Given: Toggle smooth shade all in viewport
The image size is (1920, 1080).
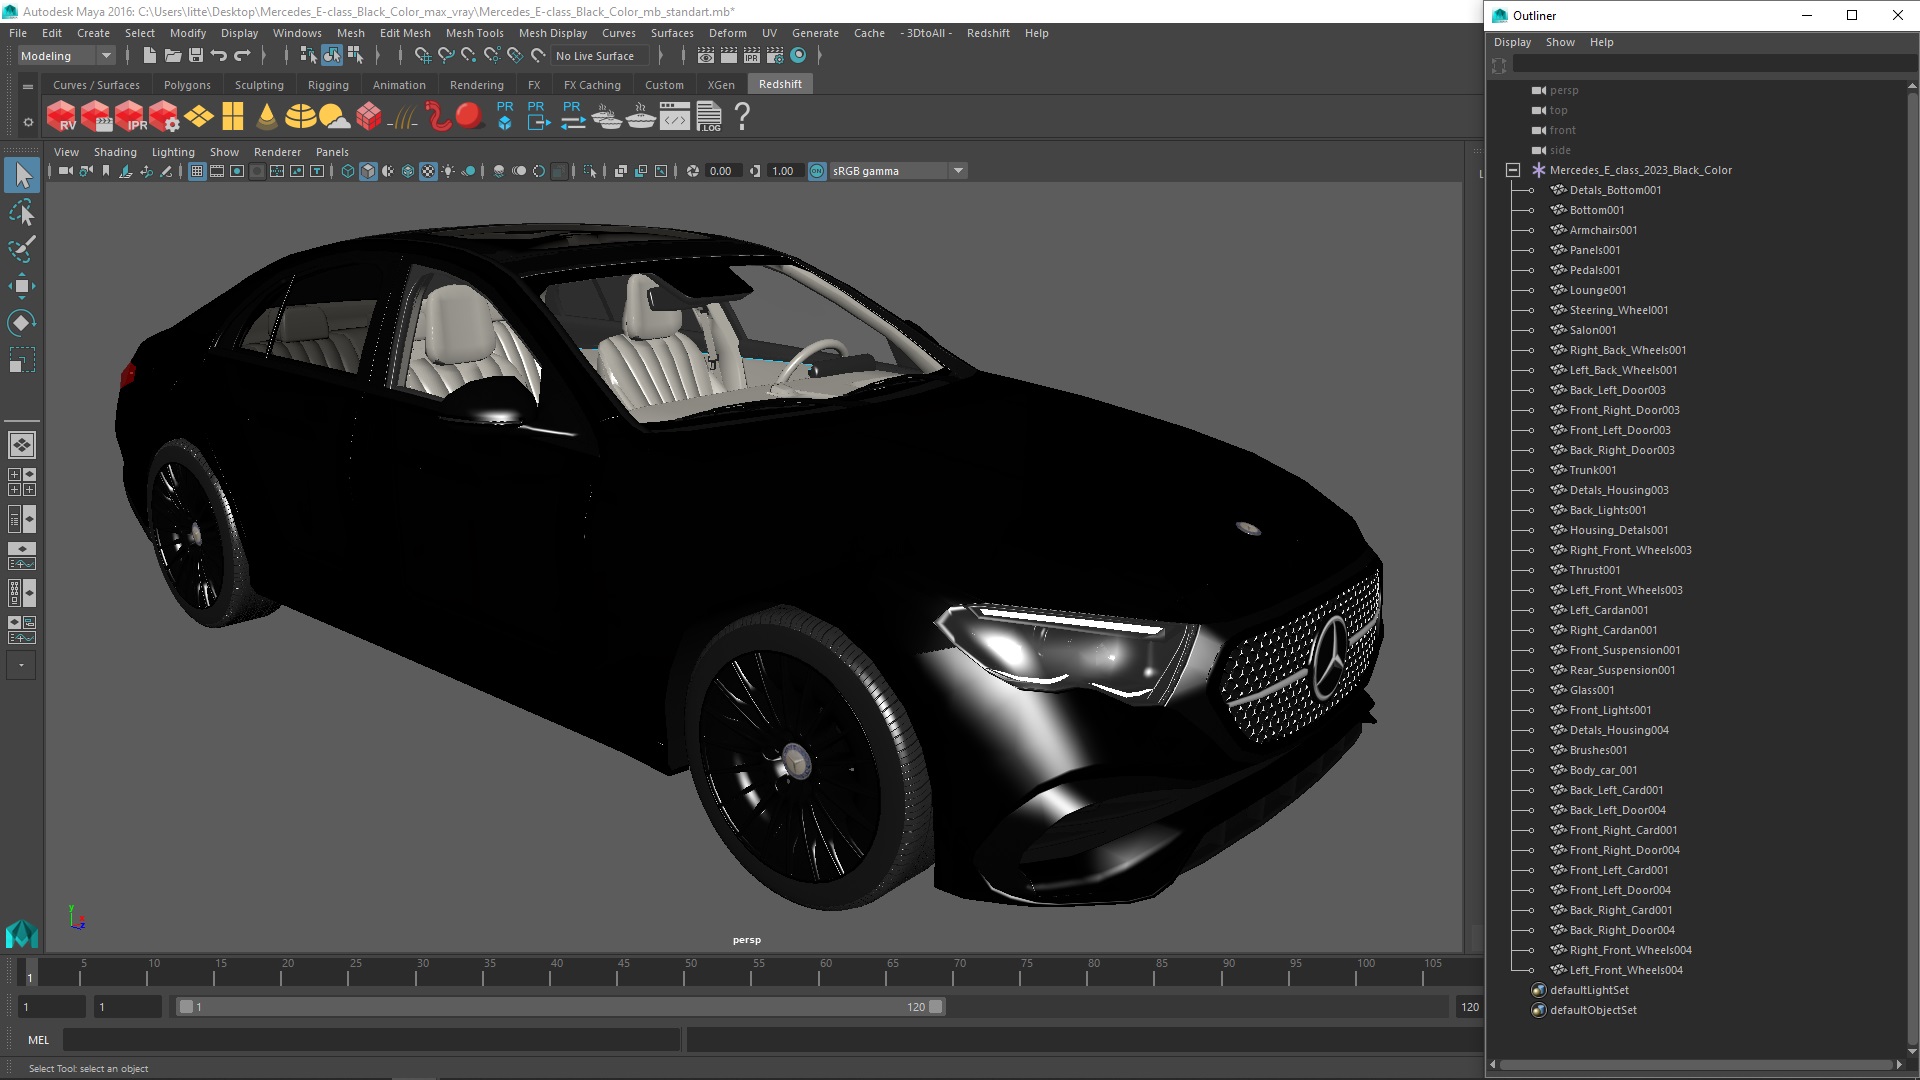Looking at the screenshot, I should (x=368, y=171).
